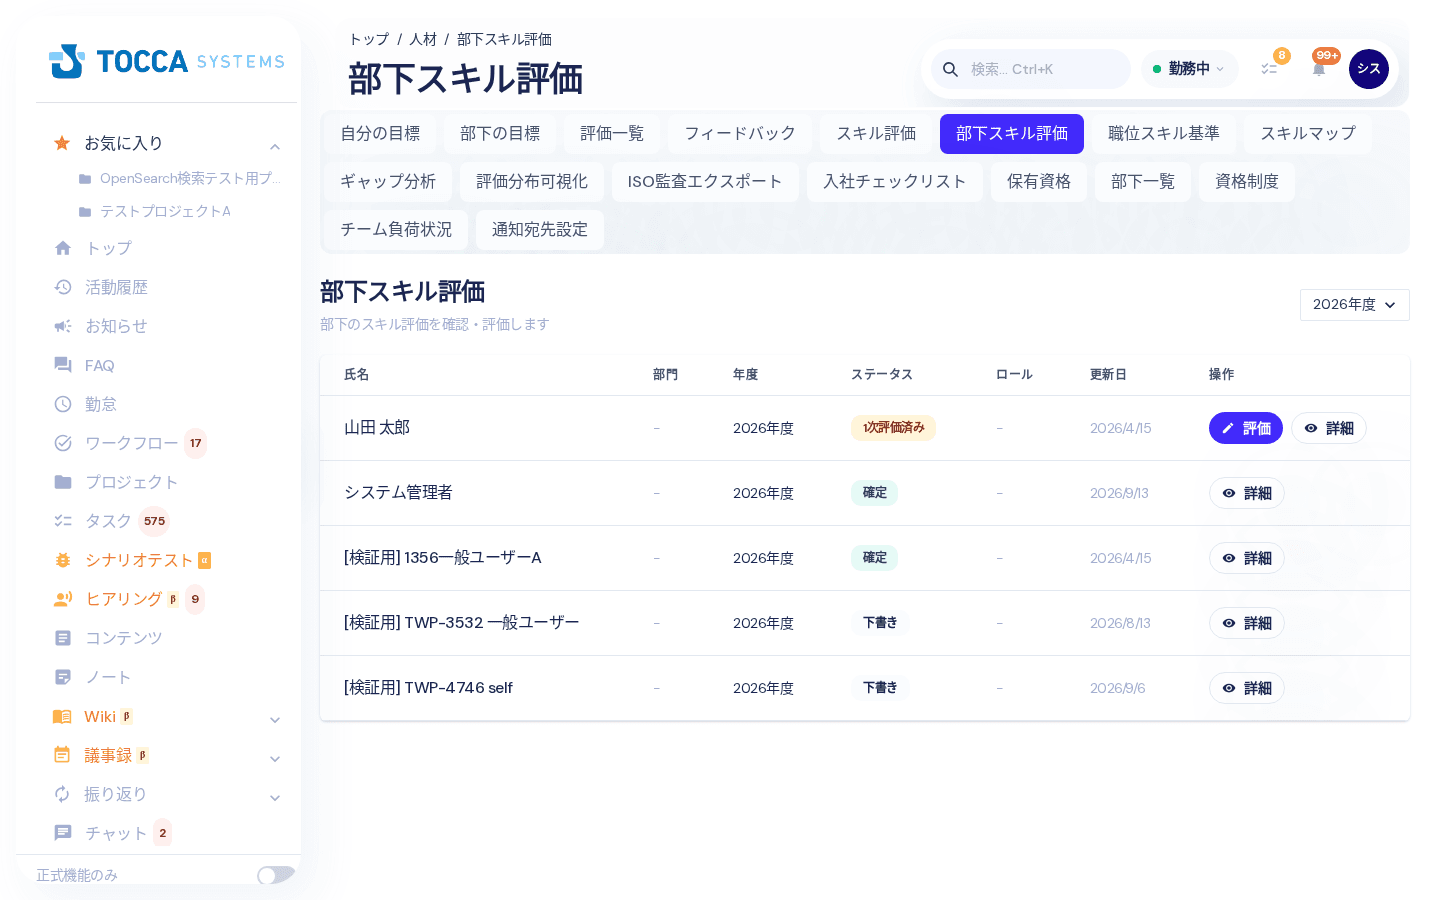Click the 1次評価済み status badge

(894, 428)
